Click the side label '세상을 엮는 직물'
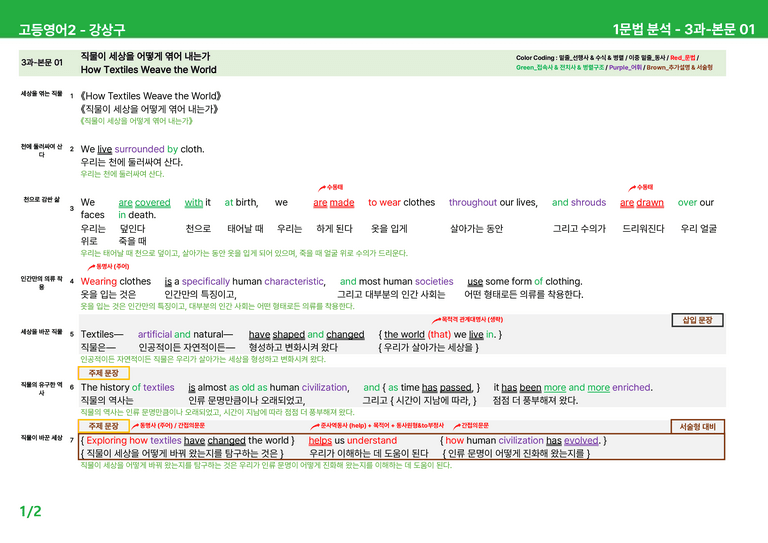 tap(42, 94)
